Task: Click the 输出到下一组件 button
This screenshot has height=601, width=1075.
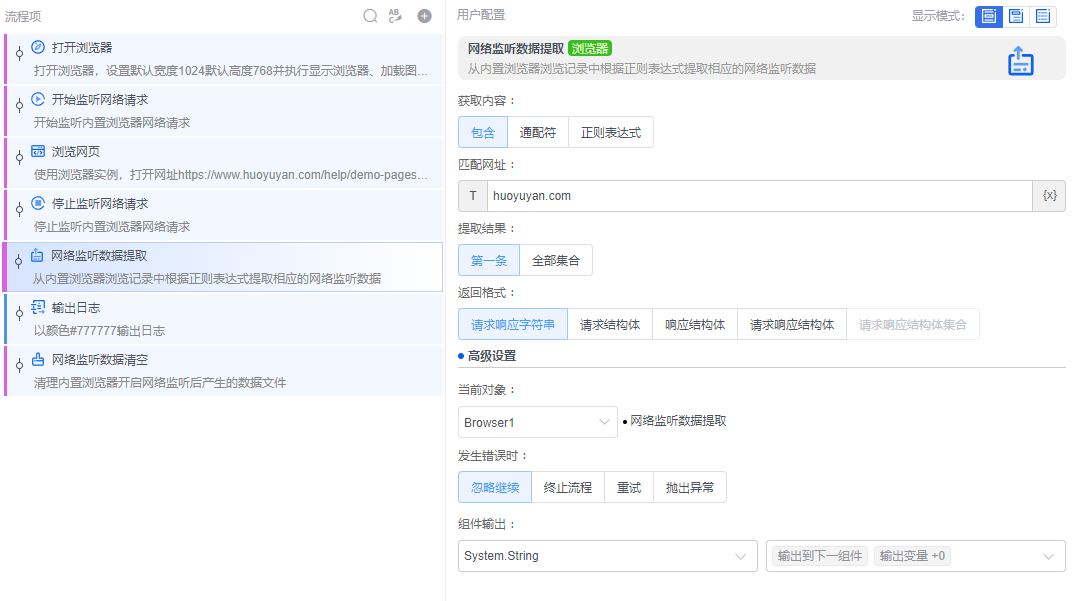Action: 817,555
